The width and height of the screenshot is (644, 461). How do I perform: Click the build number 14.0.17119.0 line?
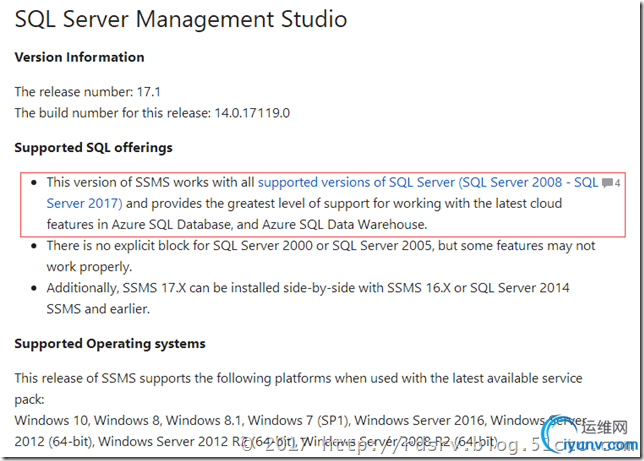click(152, 113)
